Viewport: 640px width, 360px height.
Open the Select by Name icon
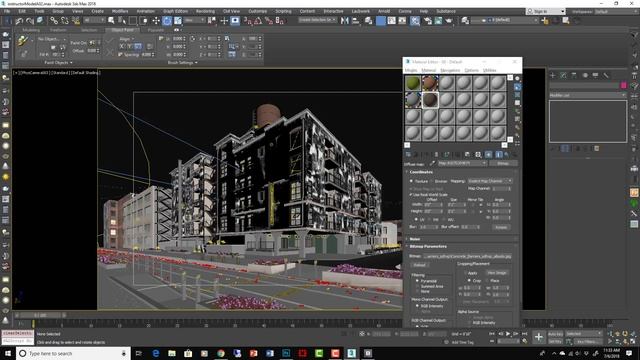[x=122, y=20]
